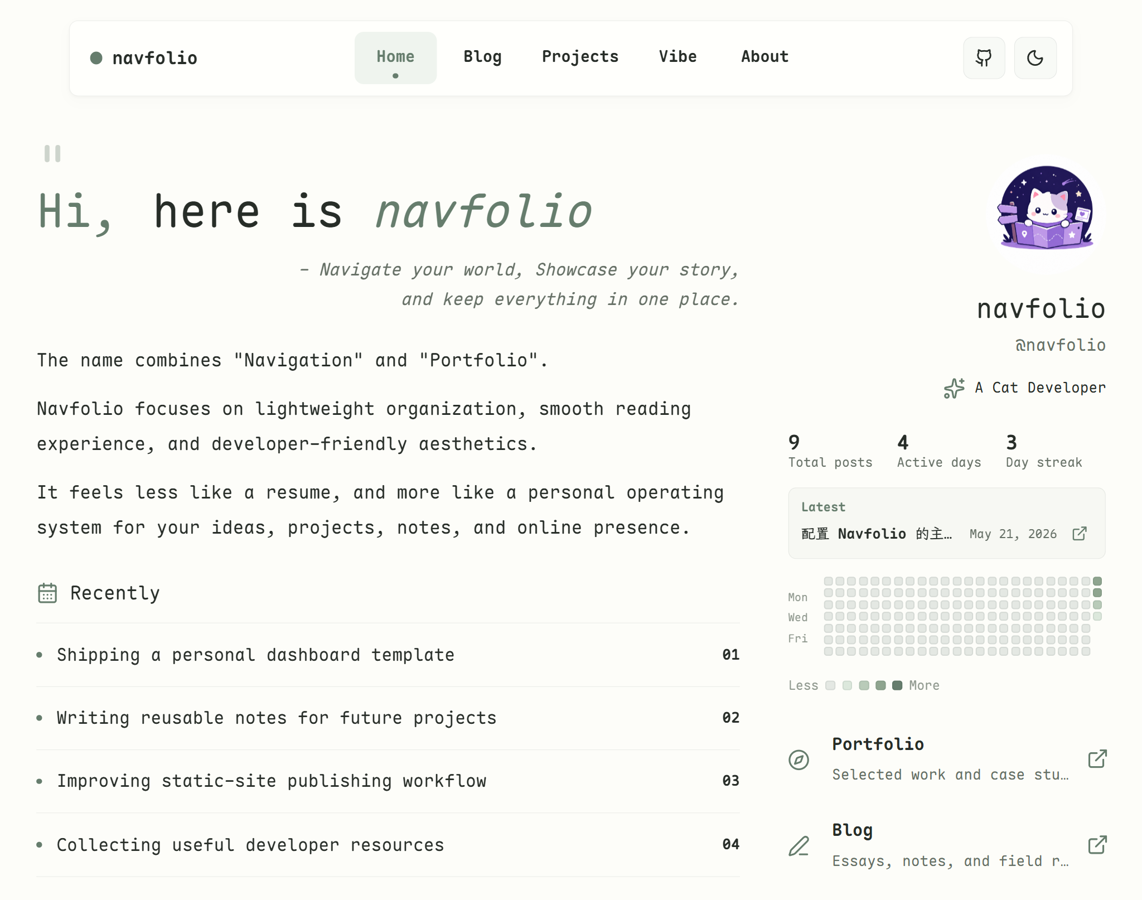Click the Portfolio compass icon
This screenshot has width=1142, height=900.
click(x=799, y=759)
